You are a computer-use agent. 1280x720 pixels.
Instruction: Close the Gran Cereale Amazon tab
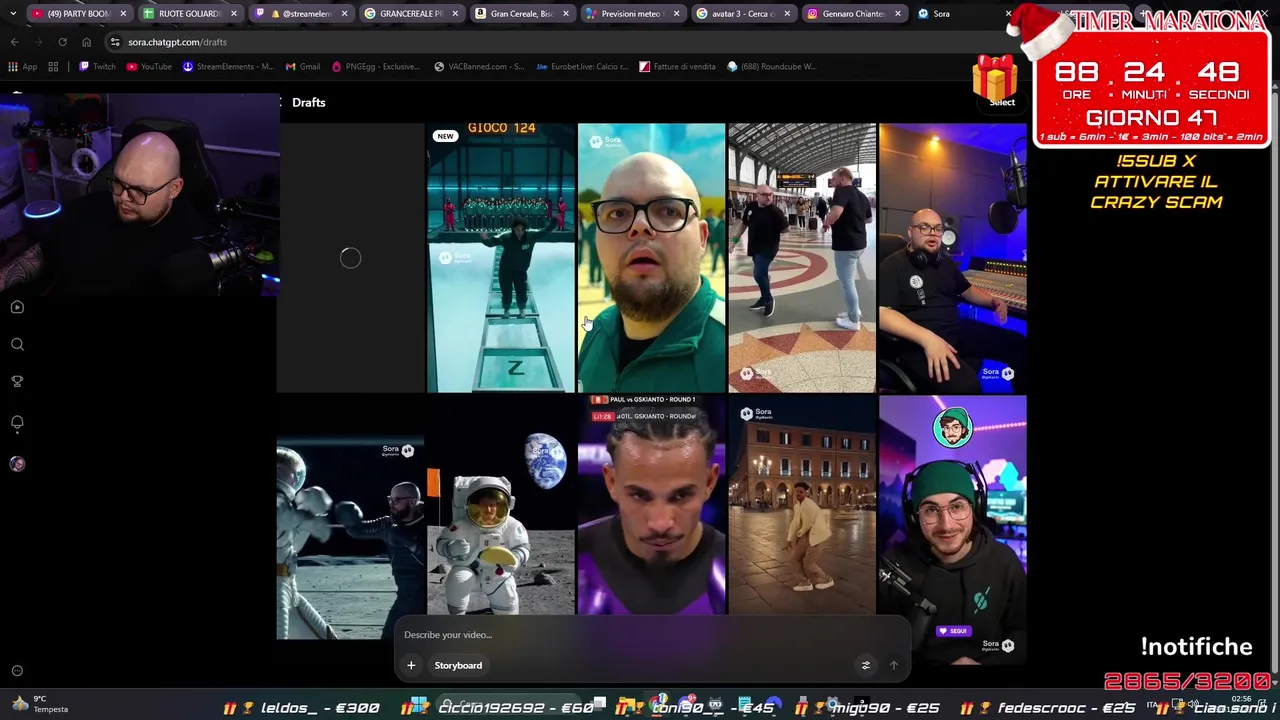click(565, 14)
